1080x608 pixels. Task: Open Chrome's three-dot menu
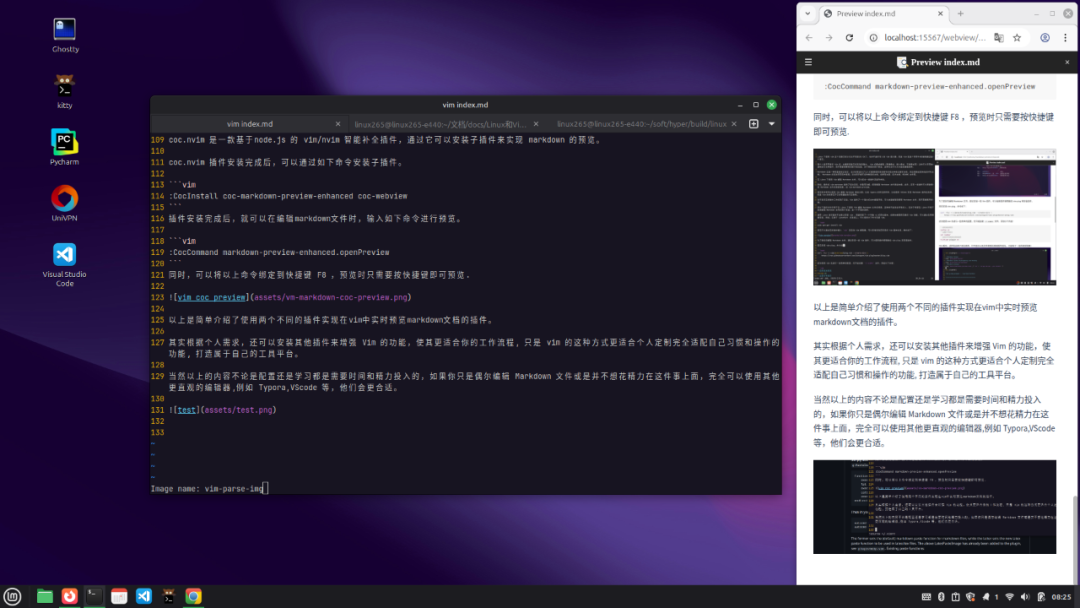1065,38
